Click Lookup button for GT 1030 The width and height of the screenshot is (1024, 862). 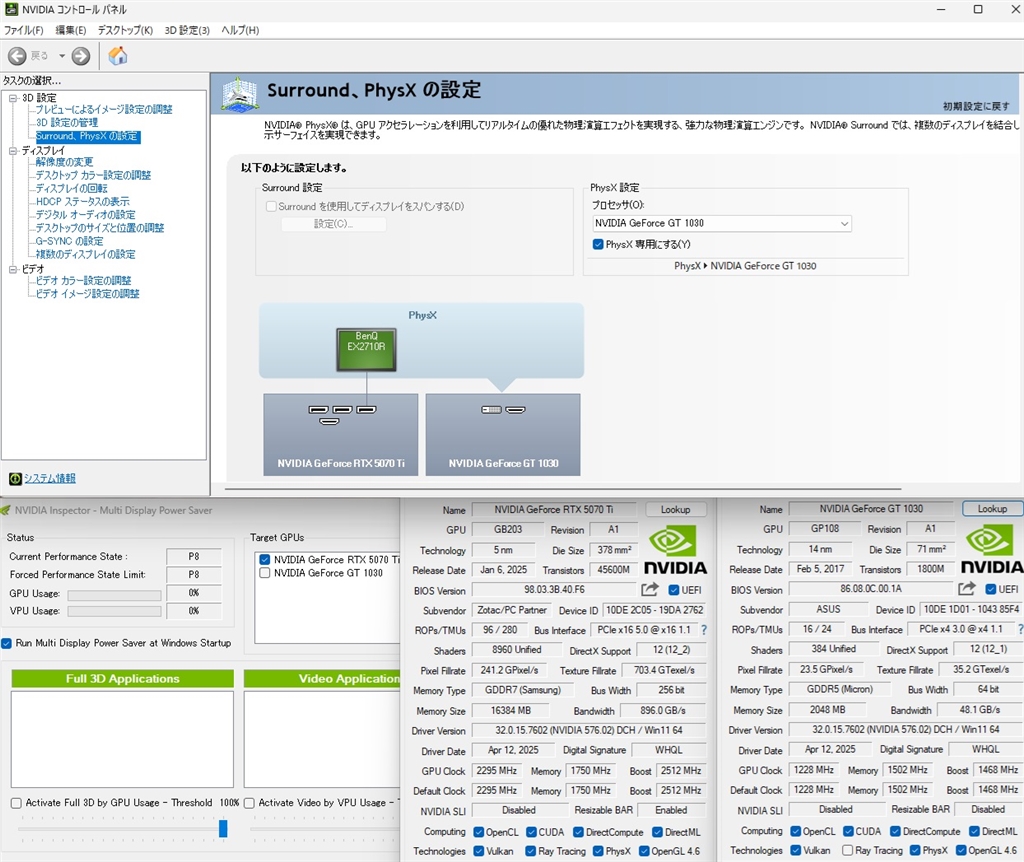click(992, 509)
